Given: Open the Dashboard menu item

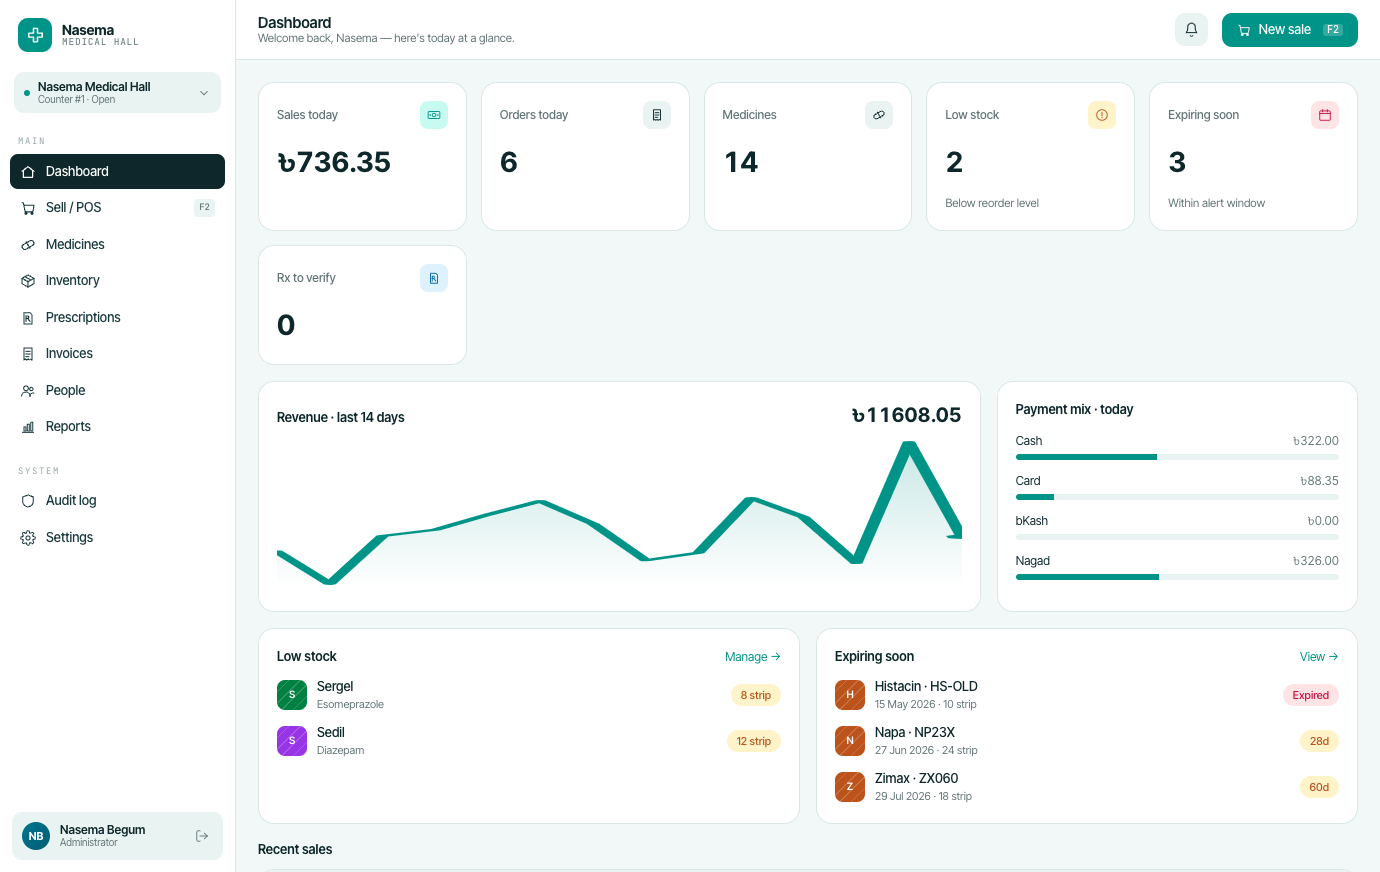Looking at the screenshot, I should [117, 171].
